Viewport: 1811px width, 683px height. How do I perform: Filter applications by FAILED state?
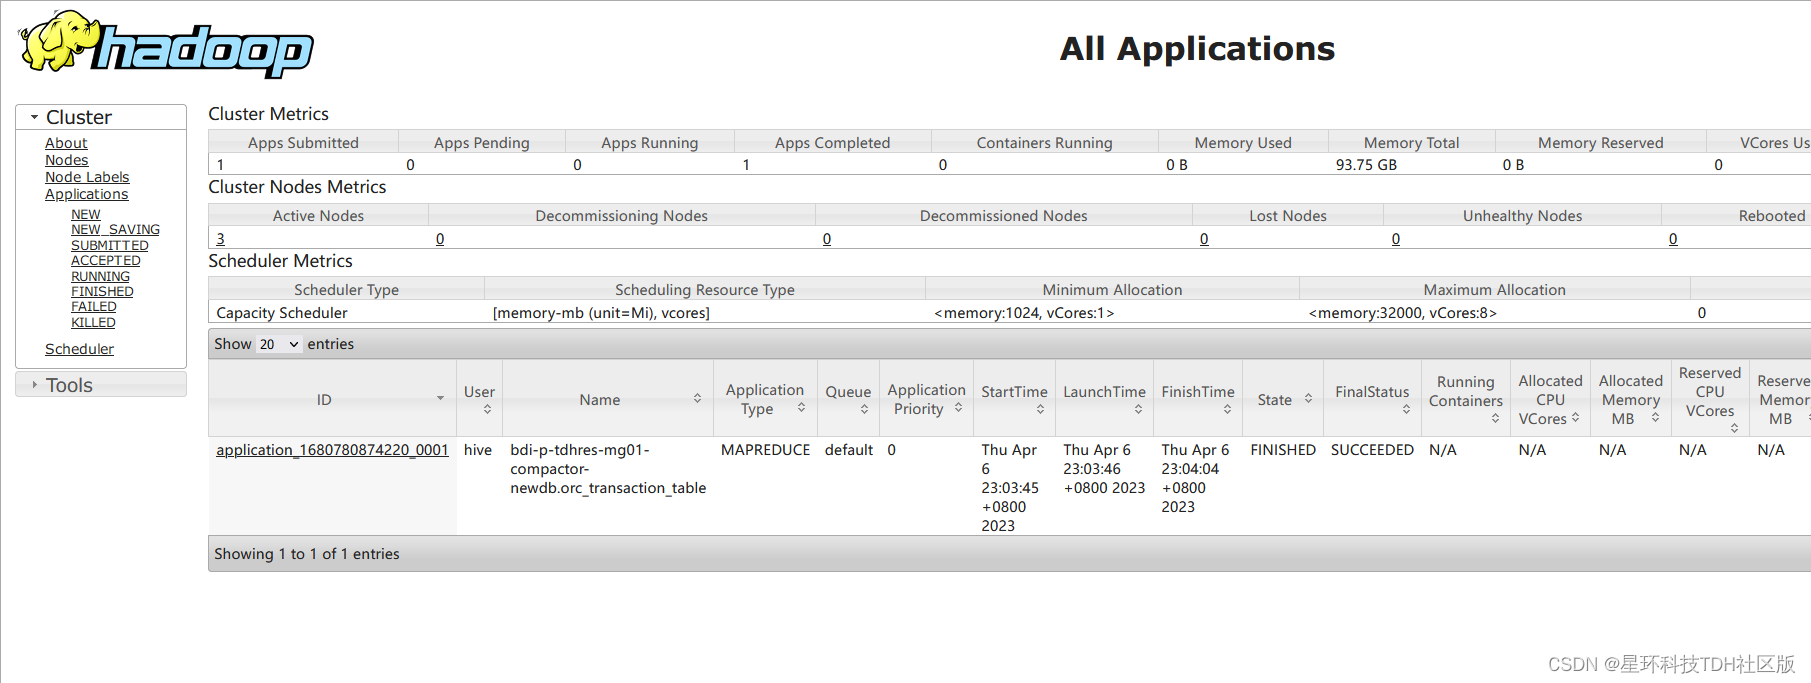coord(93,306)
